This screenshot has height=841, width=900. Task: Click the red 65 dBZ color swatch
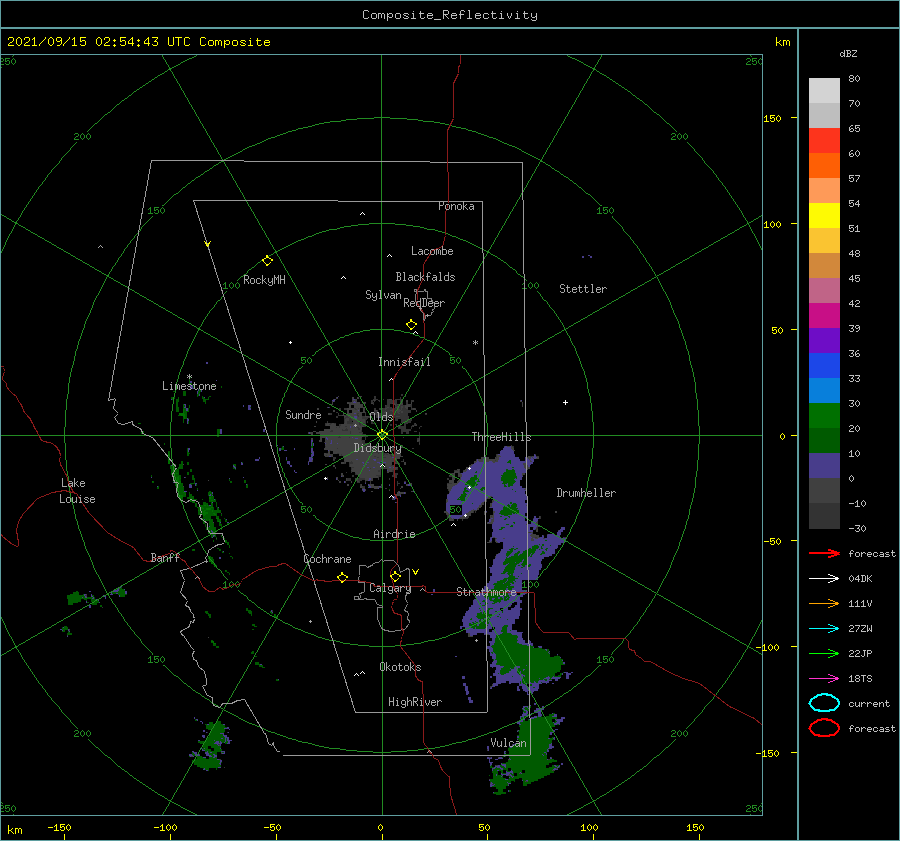click(824, 140)
